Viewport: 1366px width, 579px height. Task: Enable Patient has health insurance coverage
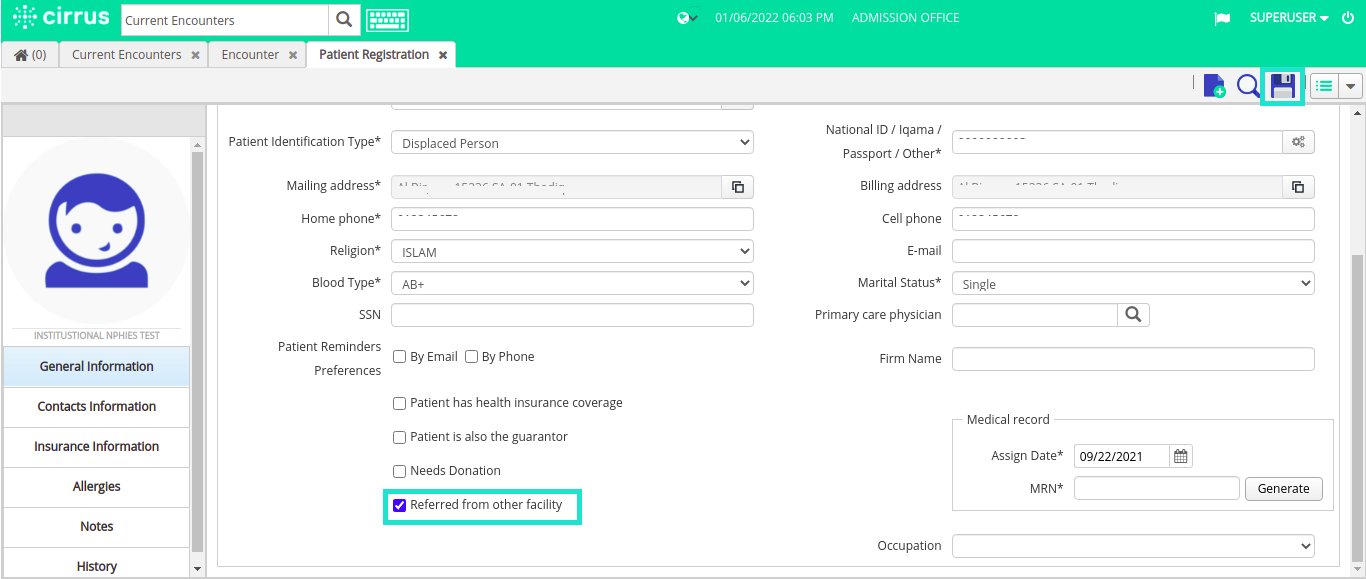click(x=399, y=403)
